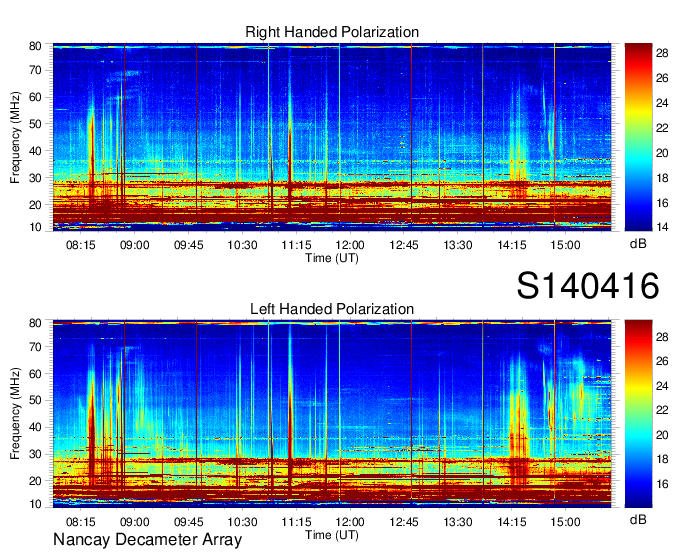
Task: Click 40 MHz tick of Left Handed plot
Action: (x=35, y=427)
